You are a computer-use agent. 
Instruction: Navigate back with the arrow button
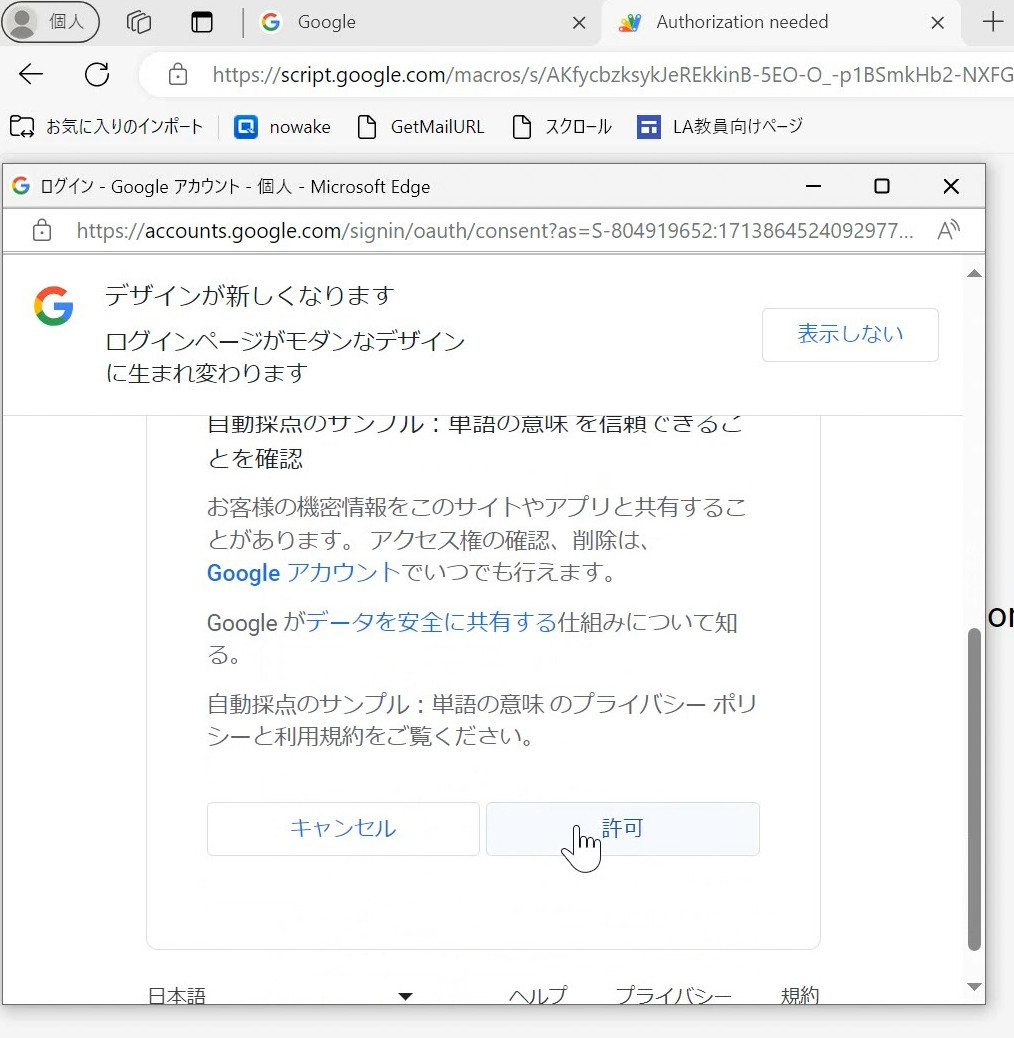point(30,74)
